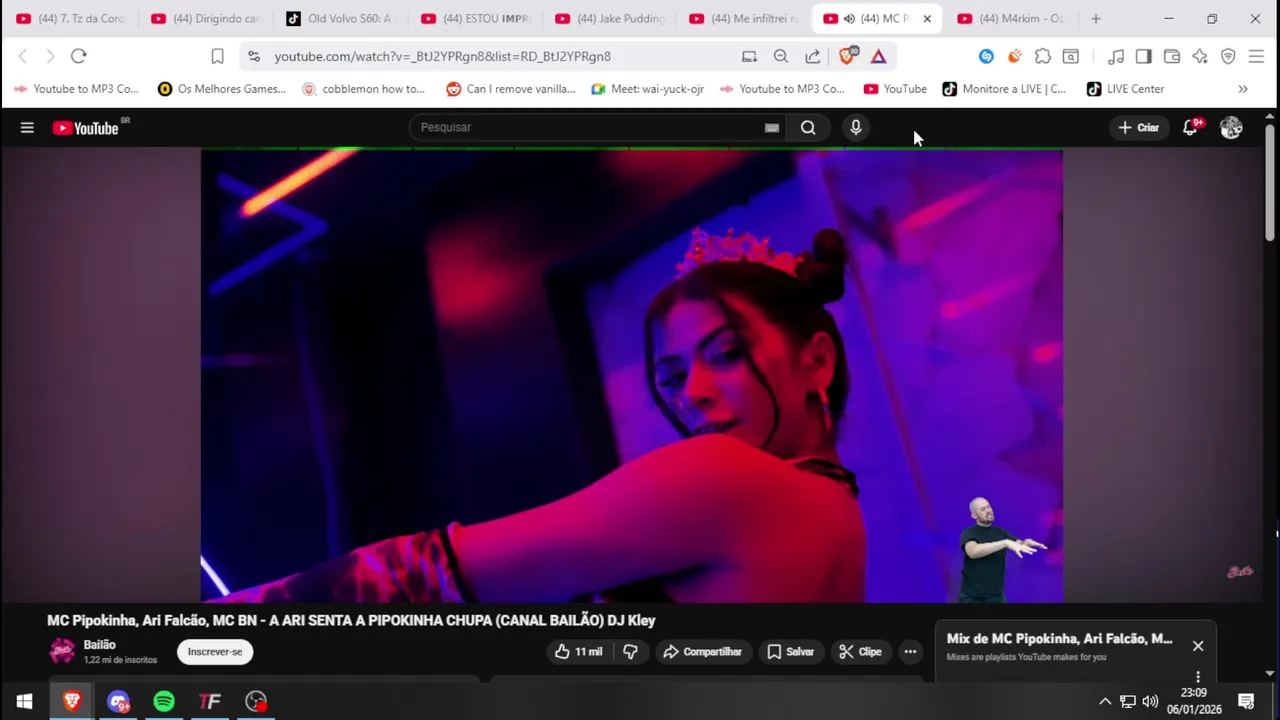Open Meet: wai-yuck-ojr bookmark
The width and height of the screenshot is (1280, 720).
click(x=647, y=89)
